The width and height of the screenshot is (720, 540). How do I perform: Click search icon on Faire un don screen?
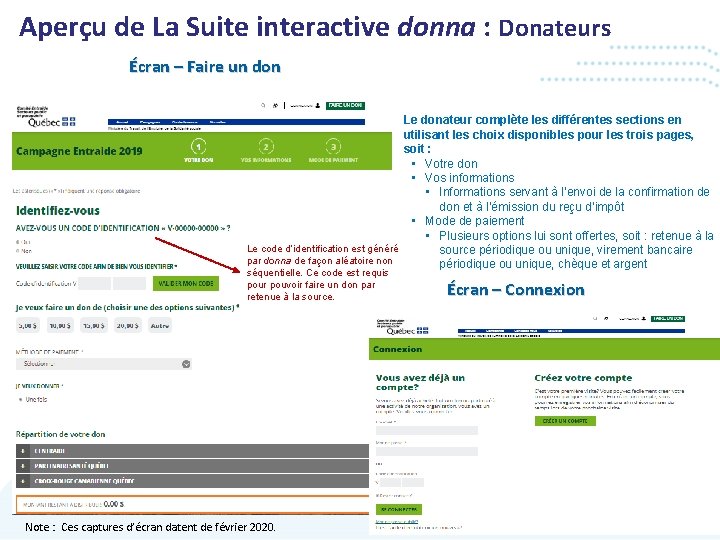click(x=263, y=105)
